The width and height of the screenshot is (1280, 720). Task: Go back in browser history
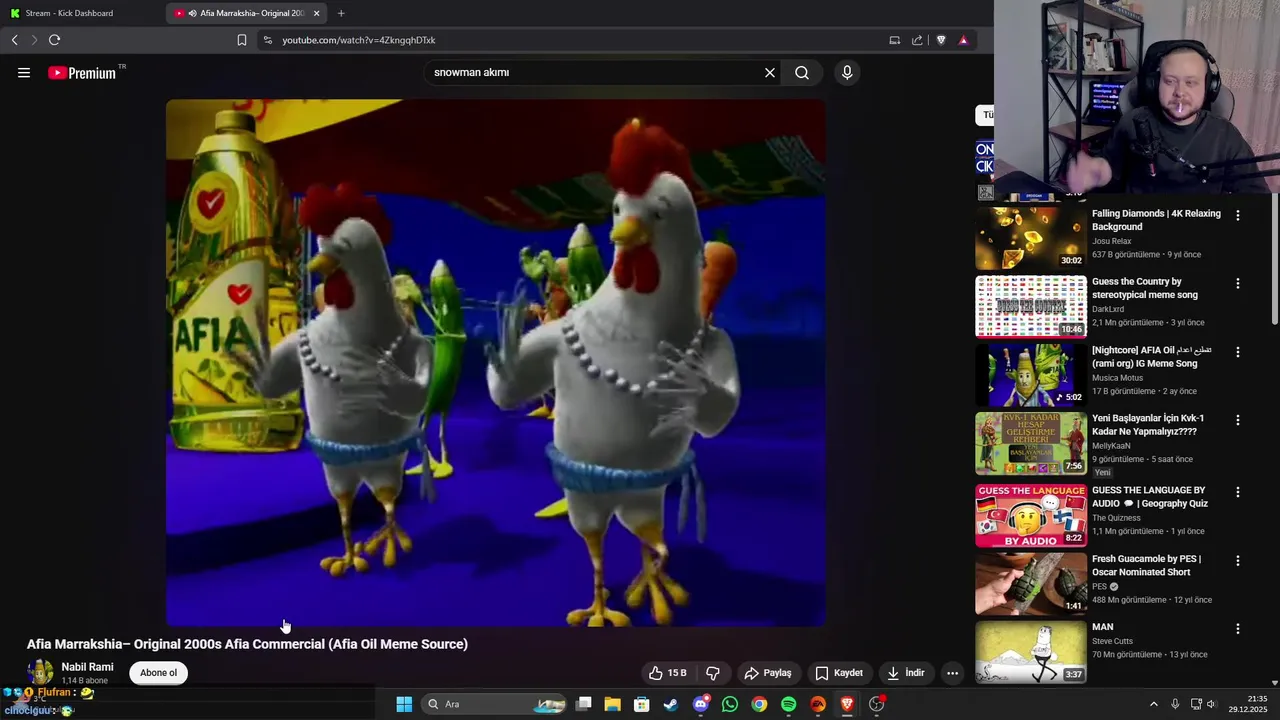point(14,40)
